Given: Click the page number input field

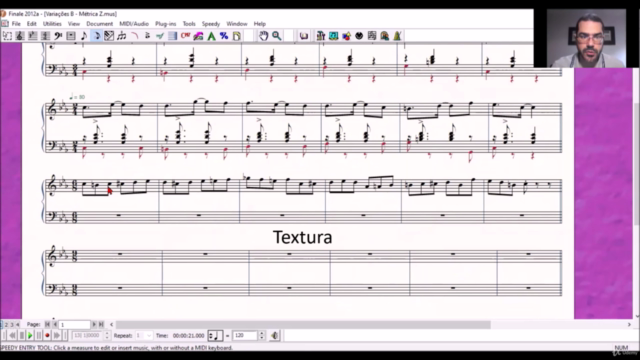Looking at the screenshot, I should (x=75, y=324).
